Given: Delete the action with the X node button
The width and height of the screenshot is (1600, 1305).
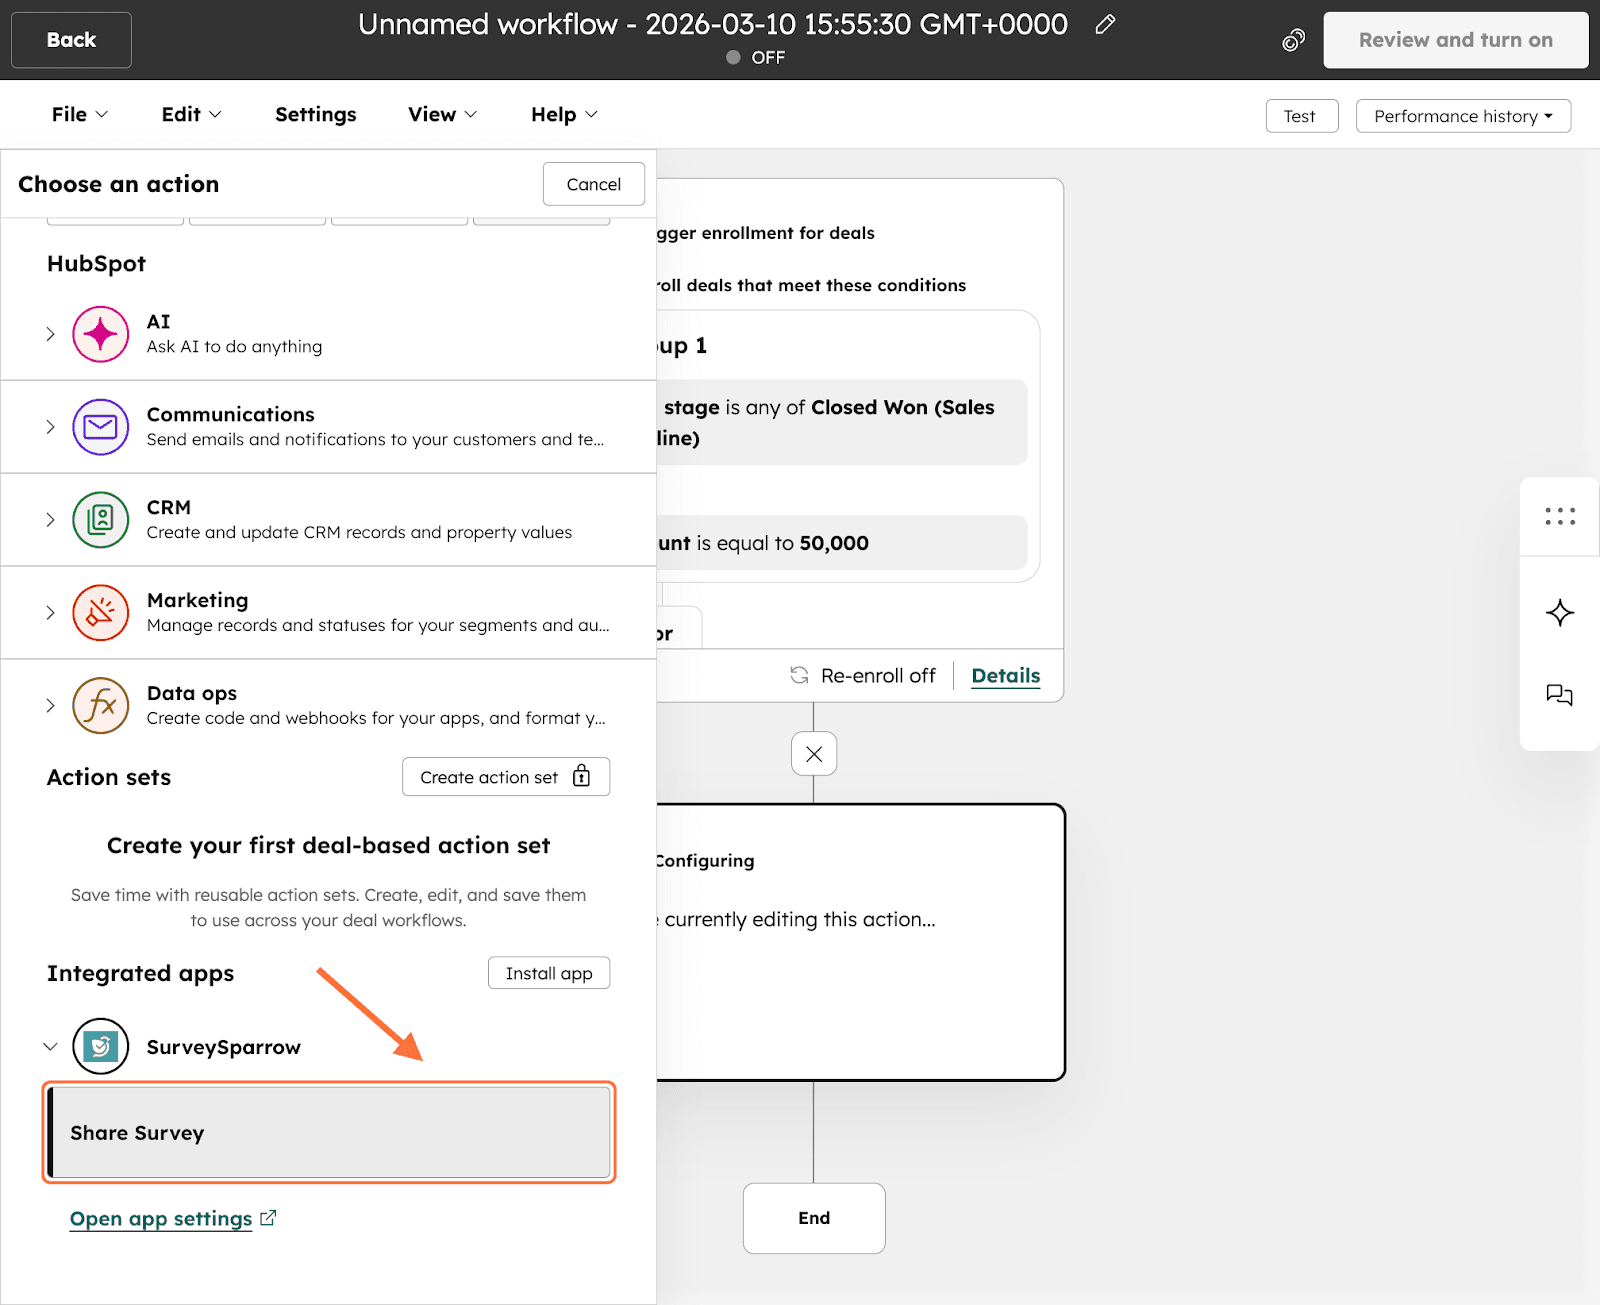Looking at the screenshot, I should click(x=814, y=754).
